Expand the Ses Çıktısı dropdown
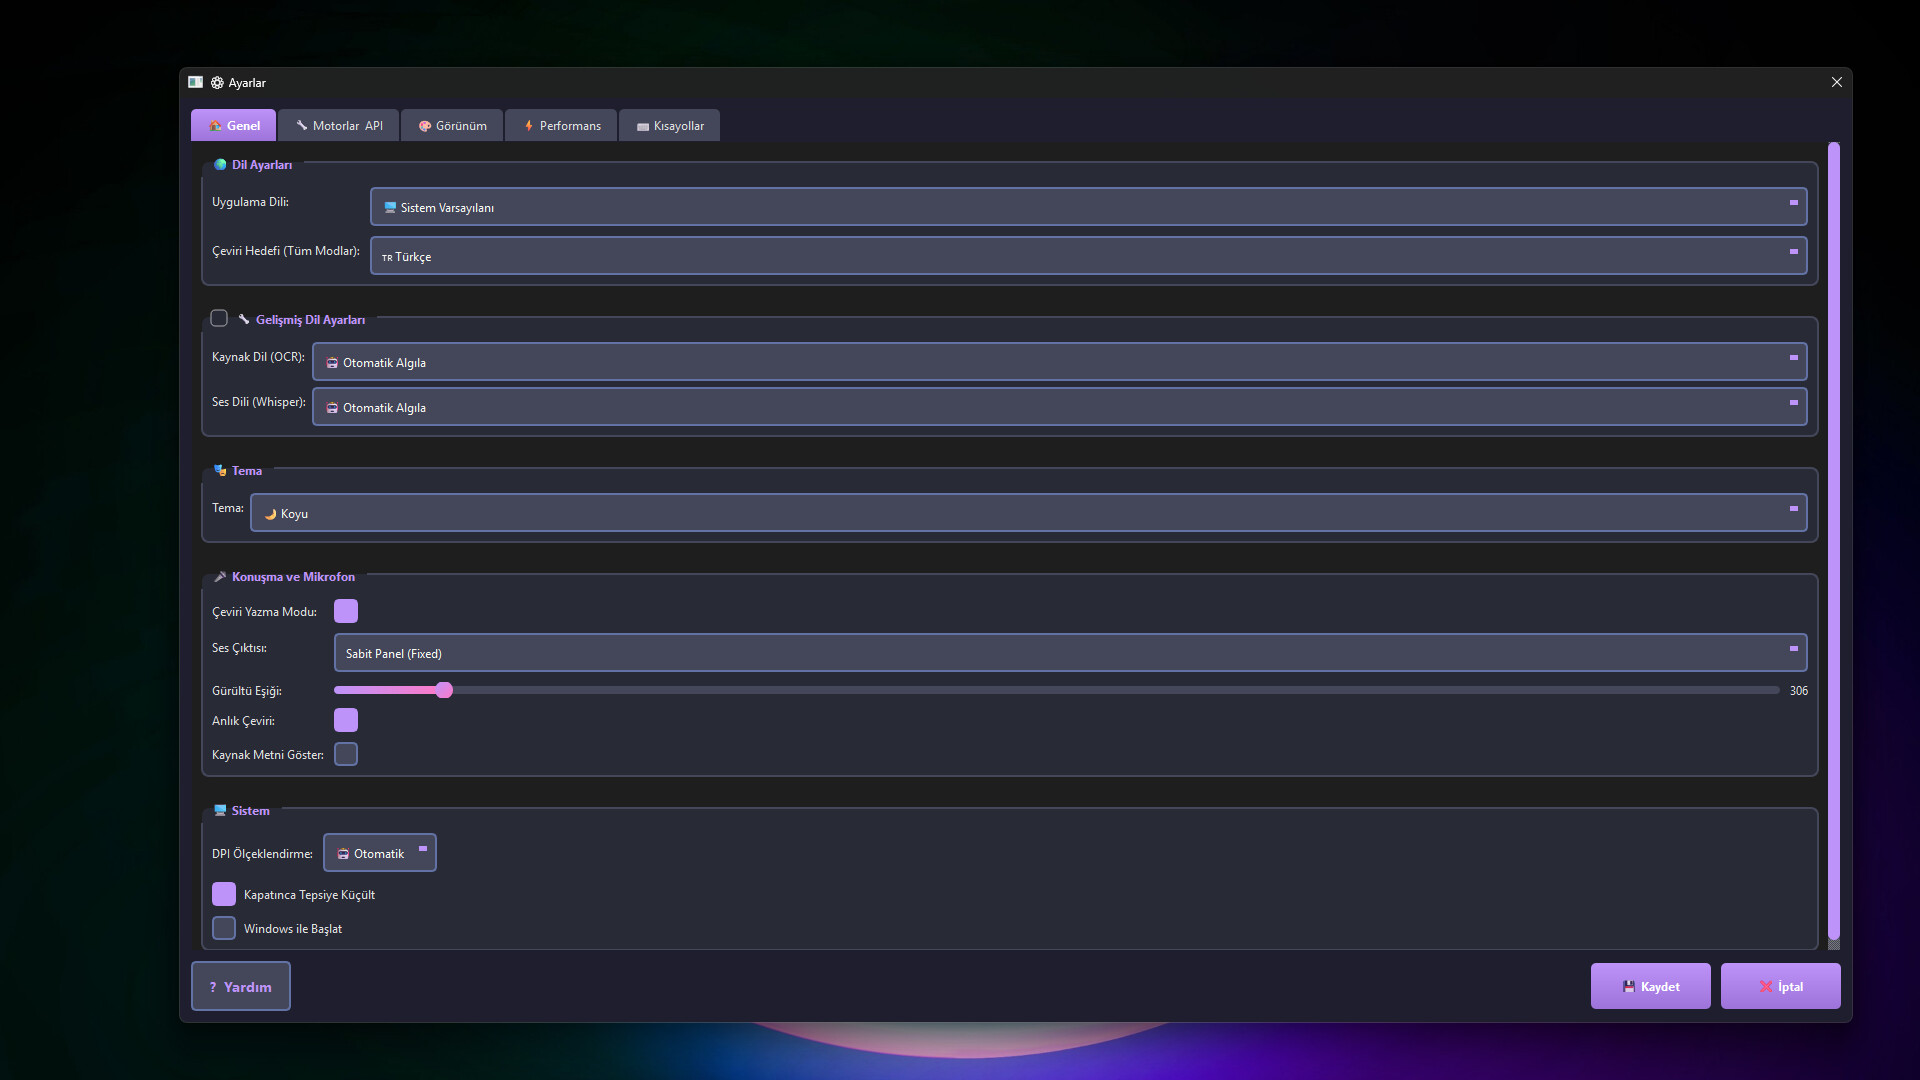This screenshot has height=1080, width=1920. click(x=1070, y=653)
